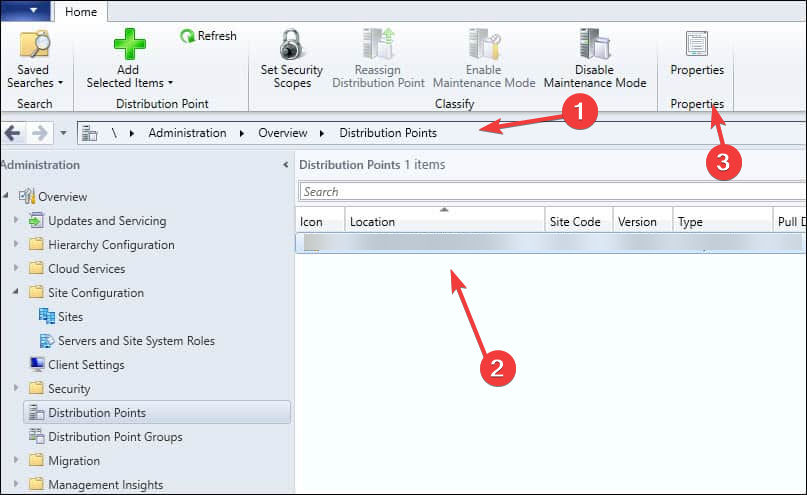This screenshot has height=495, width=807.
Task: Click into the Search field
Action: (552, 192)
